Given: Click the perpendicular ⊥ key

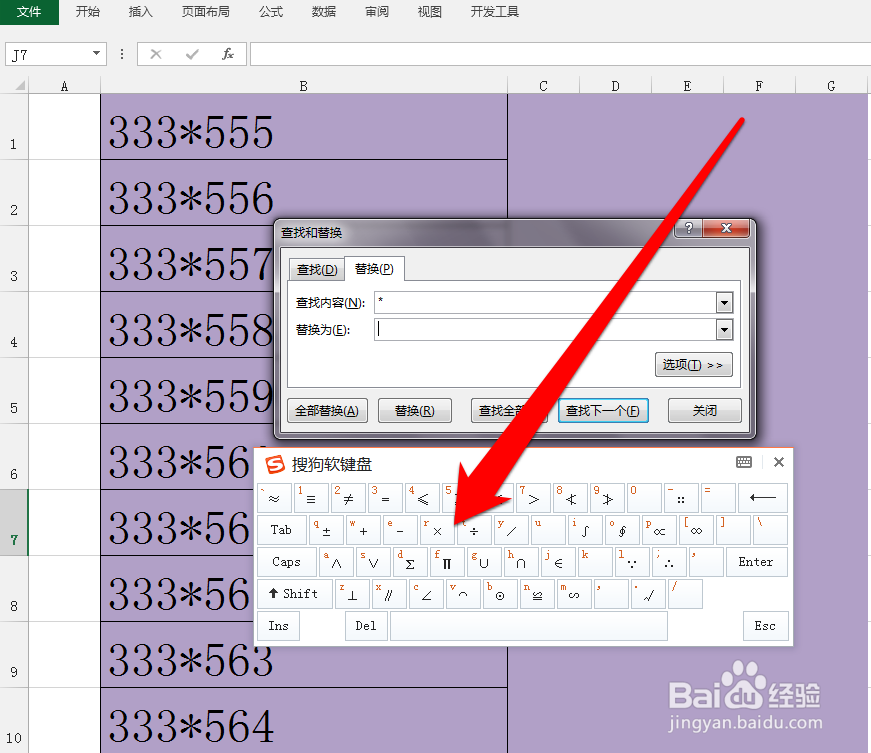Looking at the screenshot, I should click(352, 594).
